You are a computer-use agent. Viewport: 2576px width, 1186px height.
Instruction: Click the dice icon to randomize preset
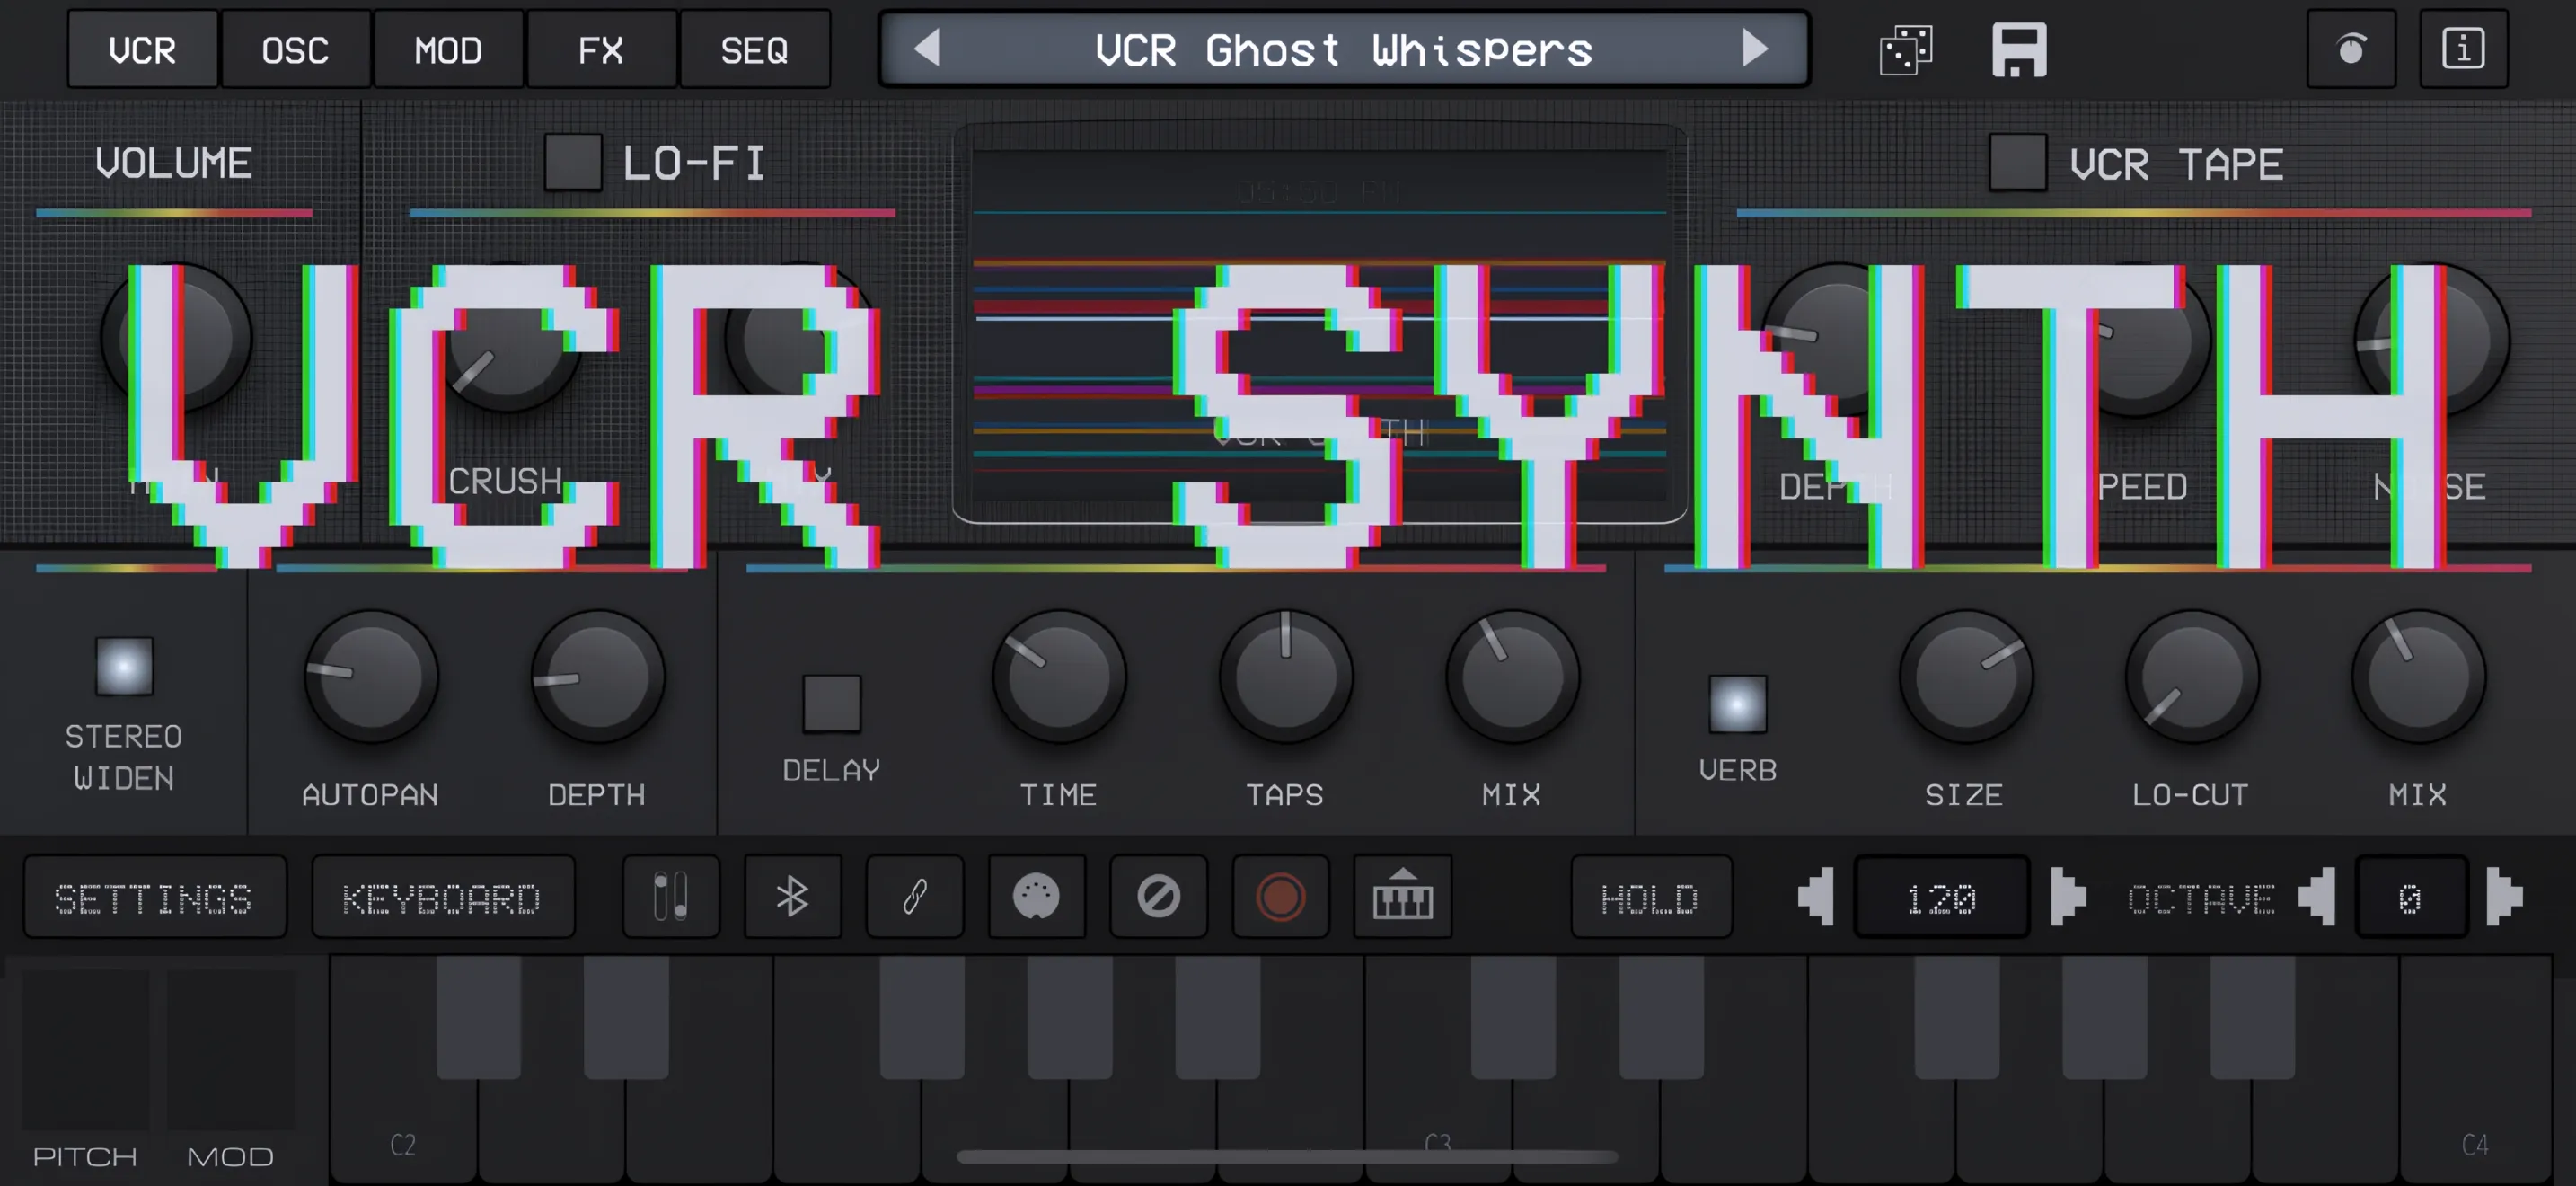1906,48
